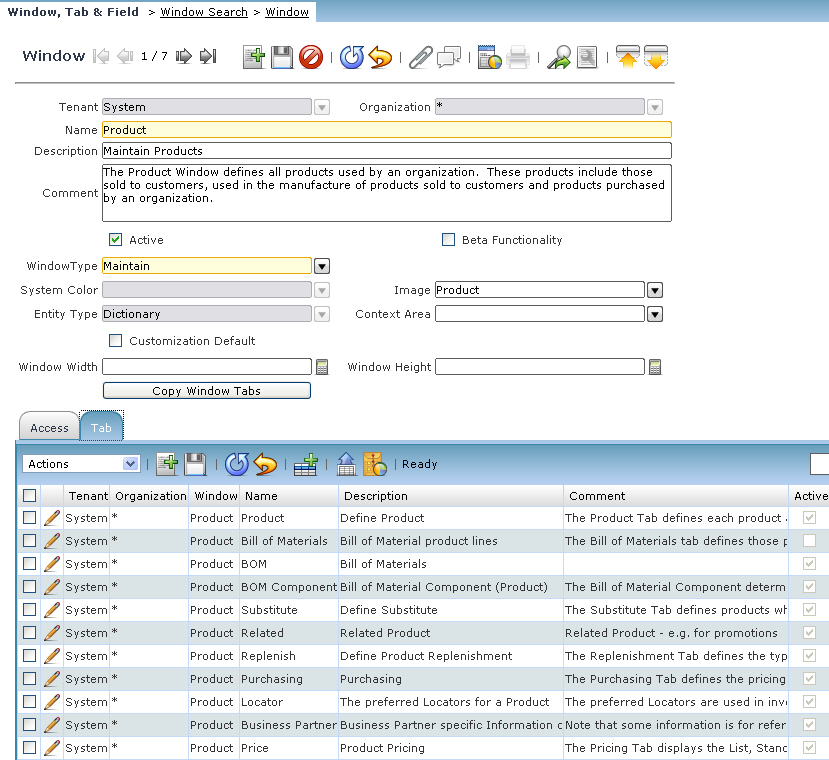
Task: Open find record magnifier icon
Action: point(587,57)
